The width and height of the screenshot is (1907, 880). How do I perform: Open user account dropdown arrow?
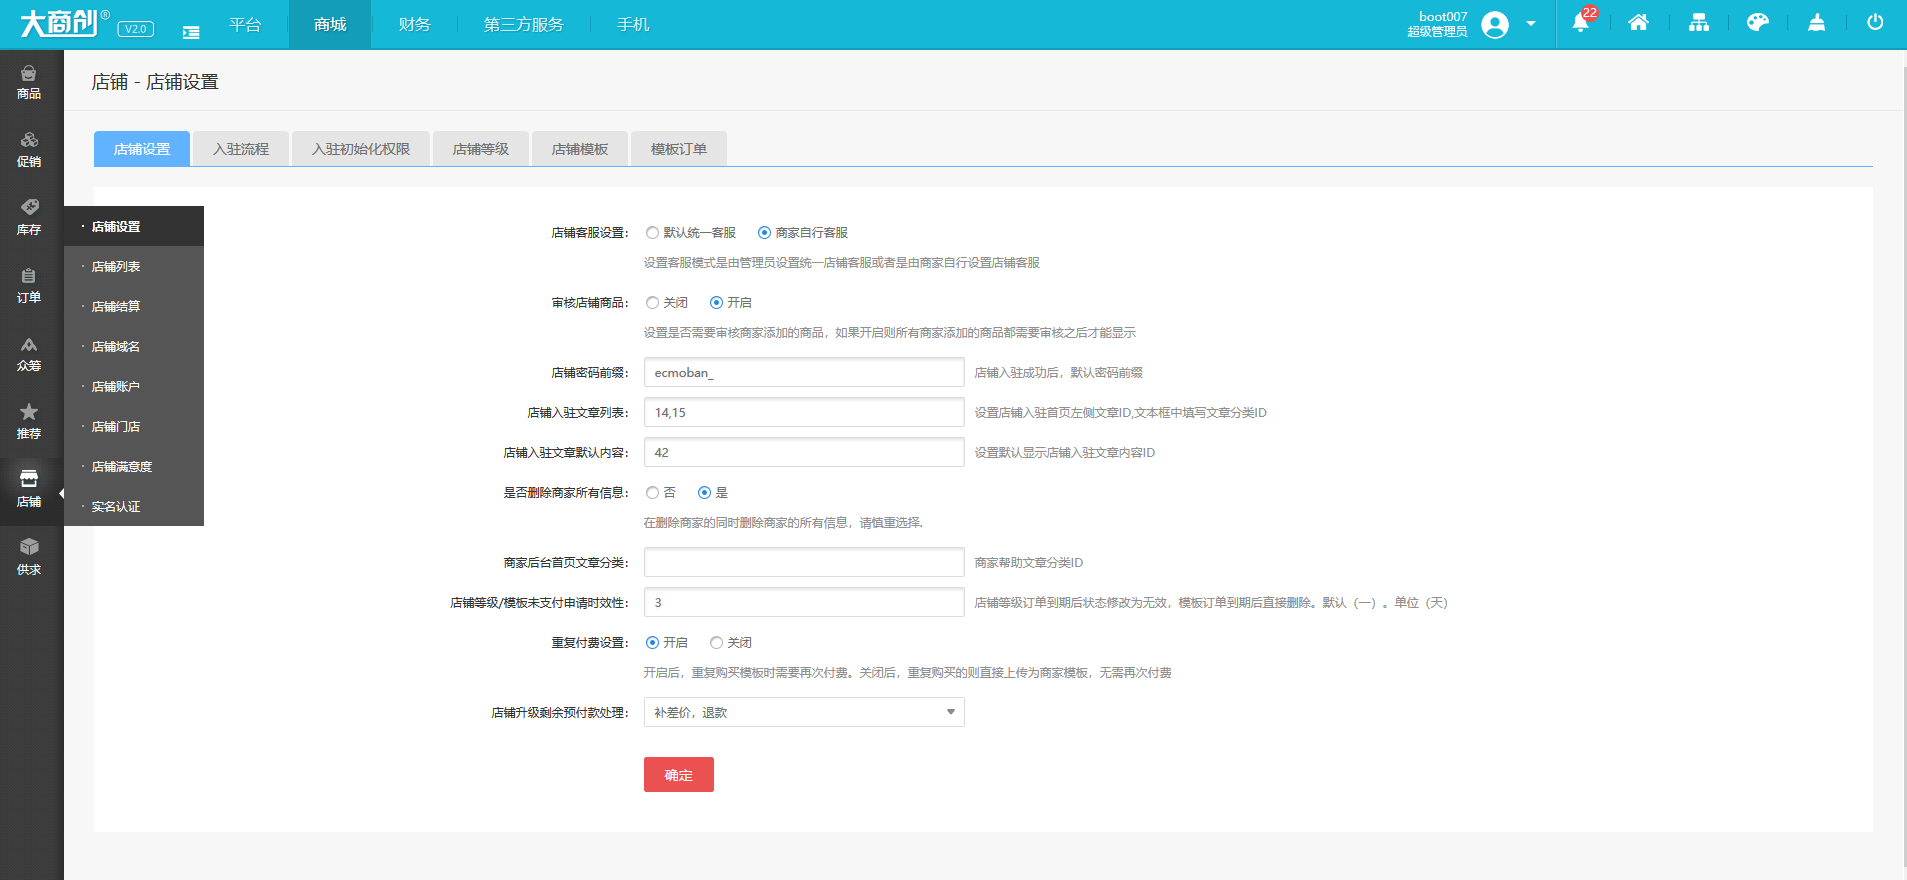click(1530, 24)
